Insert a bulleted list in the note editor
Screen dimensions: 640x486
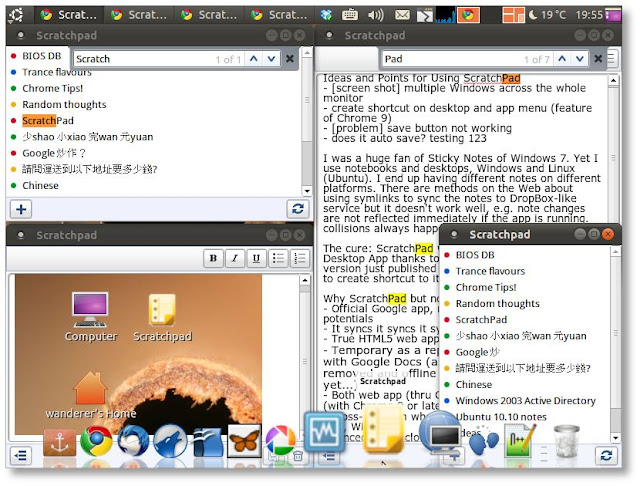[x=278, y=258]
